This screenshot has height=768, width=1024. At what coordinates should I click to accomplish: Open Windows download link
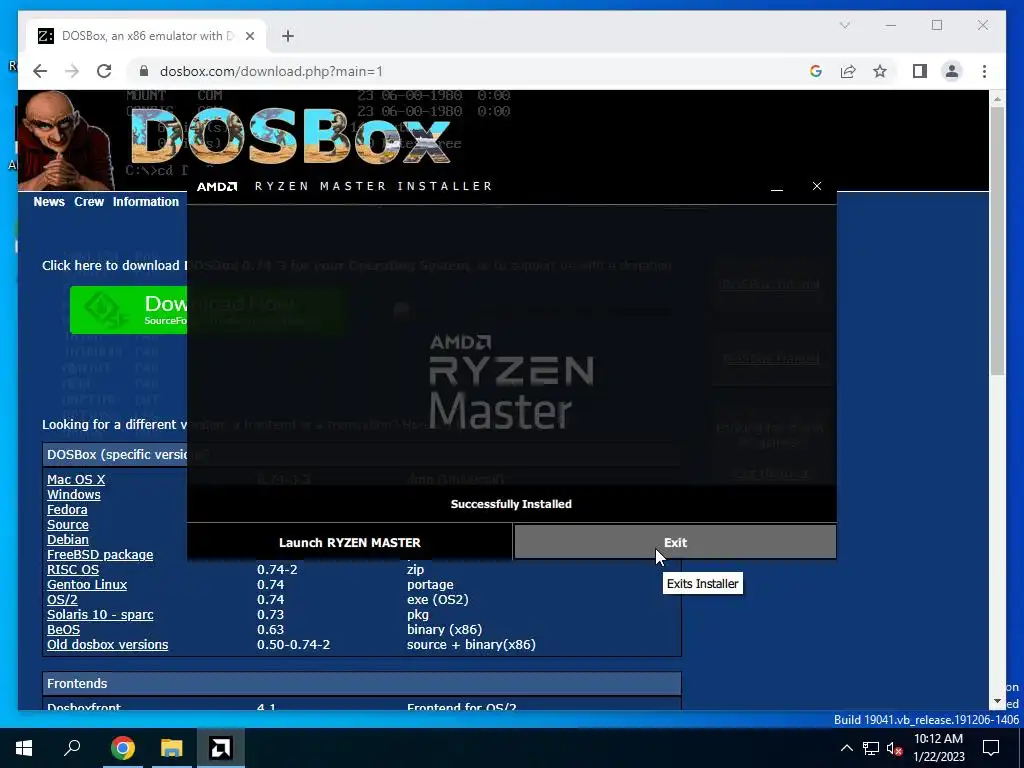pyautogui.click(x=74, y=494)
